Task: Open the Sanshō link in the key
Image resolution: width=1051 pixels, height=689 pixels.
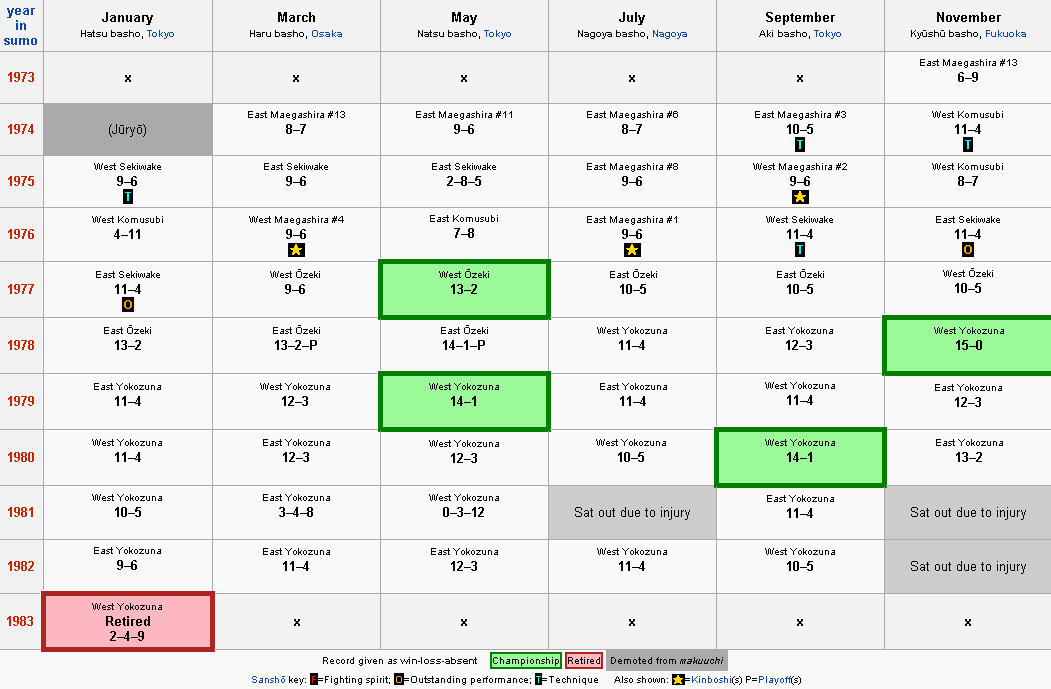Action: [268, 680]
